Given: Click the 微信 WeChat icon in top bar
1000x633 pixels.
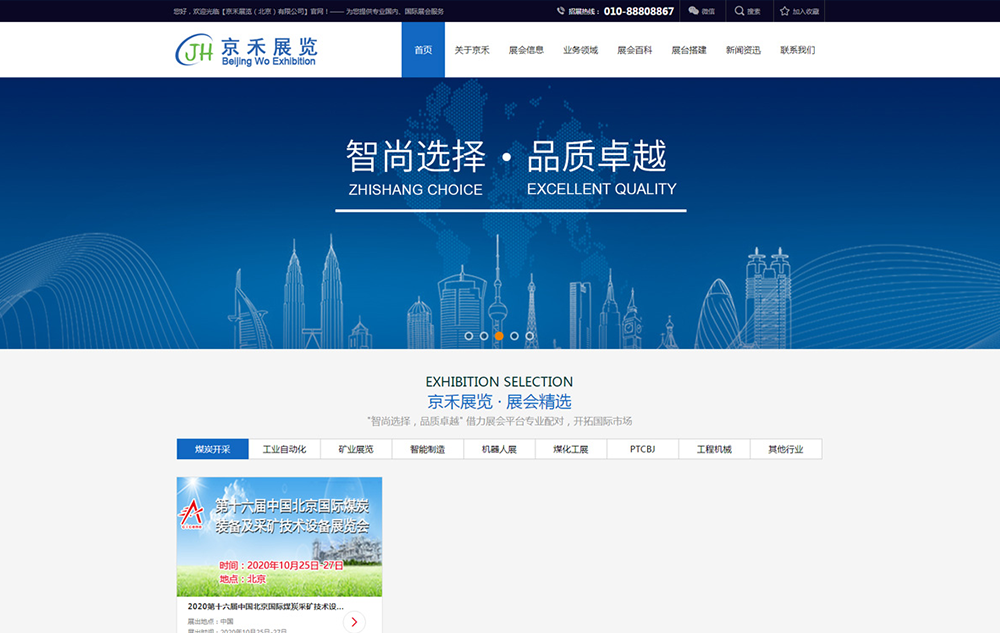Looking at the screenshot, I should [x=693, y=11].
